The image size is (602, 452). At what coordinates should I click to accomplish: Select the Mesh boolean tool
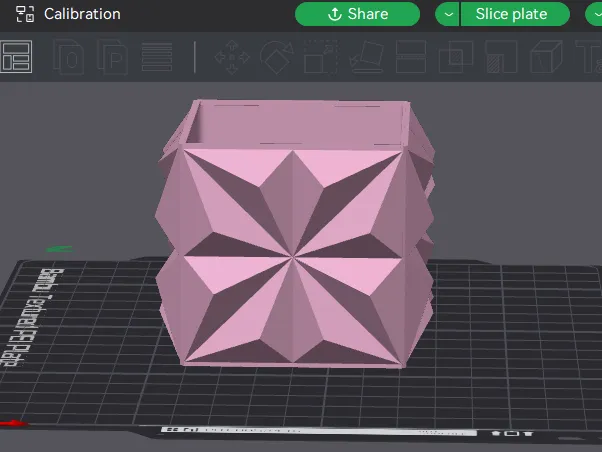click(x=456, y=57)
